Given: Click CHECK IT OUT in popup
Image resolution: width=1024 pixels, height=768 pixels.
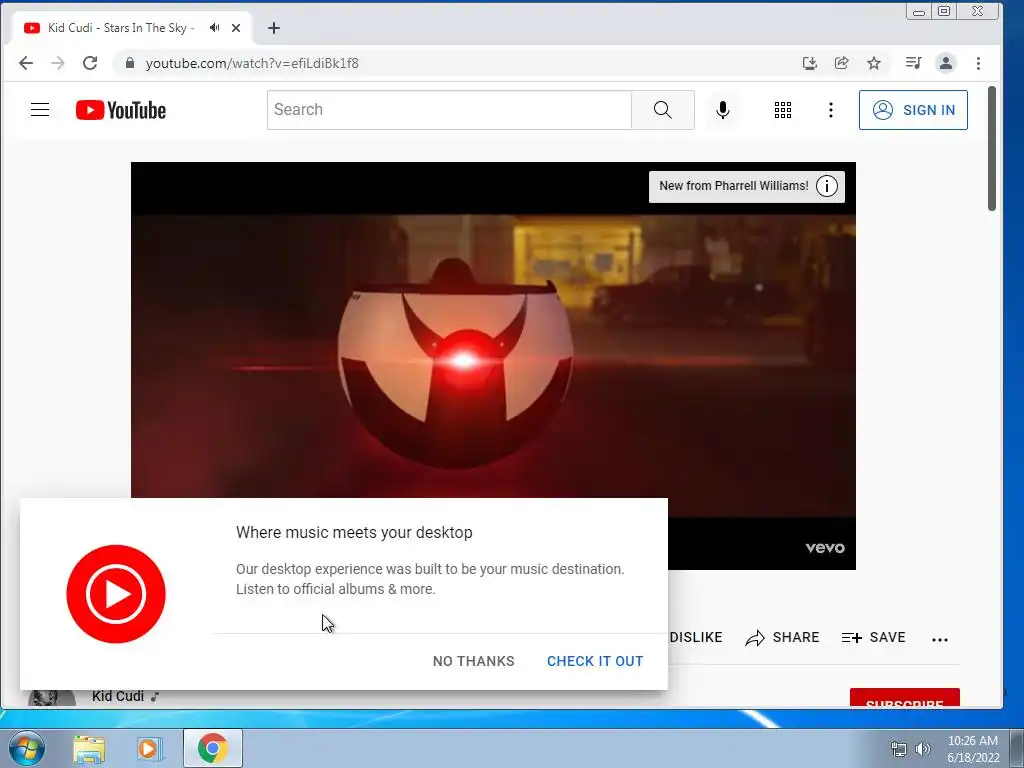Looking at the screenshot, I should pyautogui.click(x=595, y=661).
